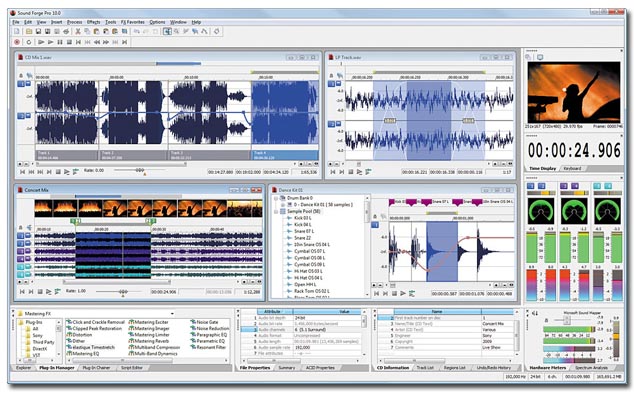Screen dimensions: 634x395
Task: Click Stop in main transport bar
Action: 69,42
